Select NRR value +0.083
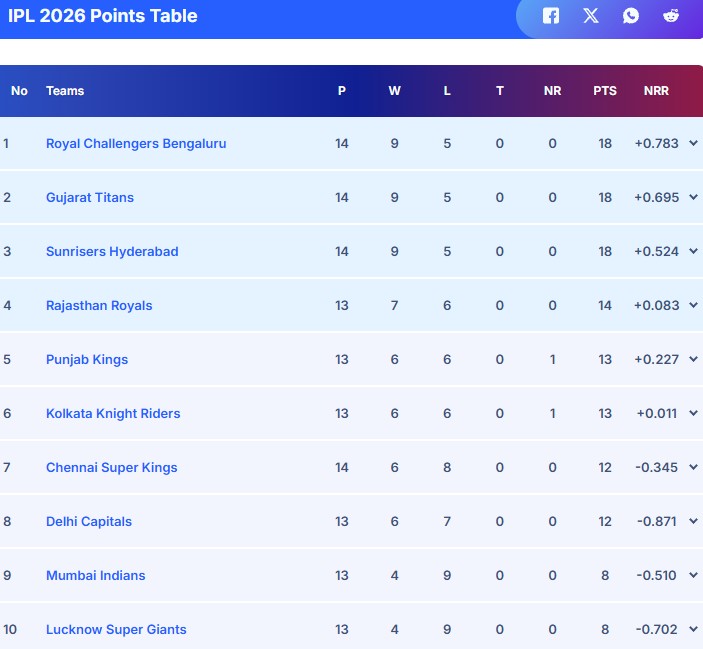Image resolution: width=703 pixels, height=649 pixels. tap(656, 305)
